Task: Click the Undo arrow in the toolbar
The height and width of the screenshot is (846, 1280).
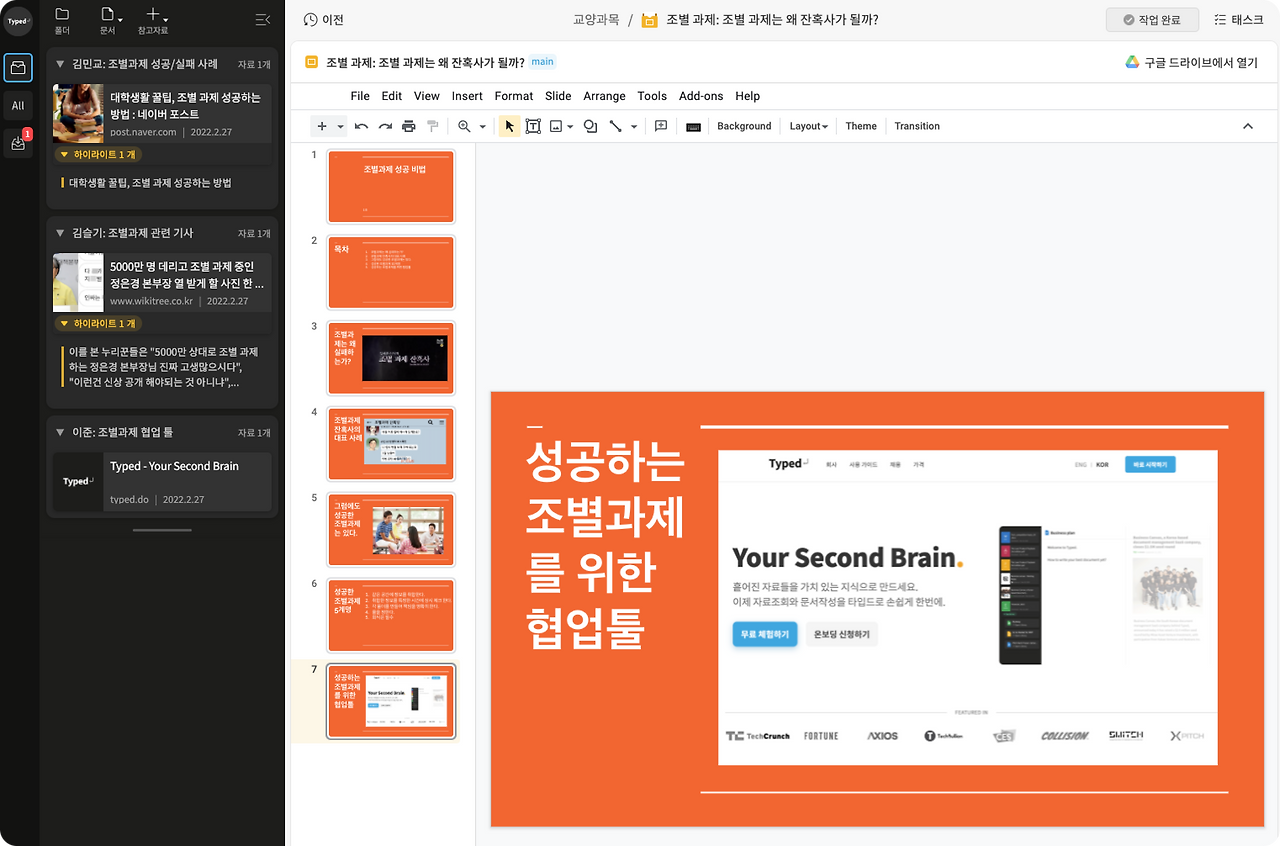Action: [361, 126]
